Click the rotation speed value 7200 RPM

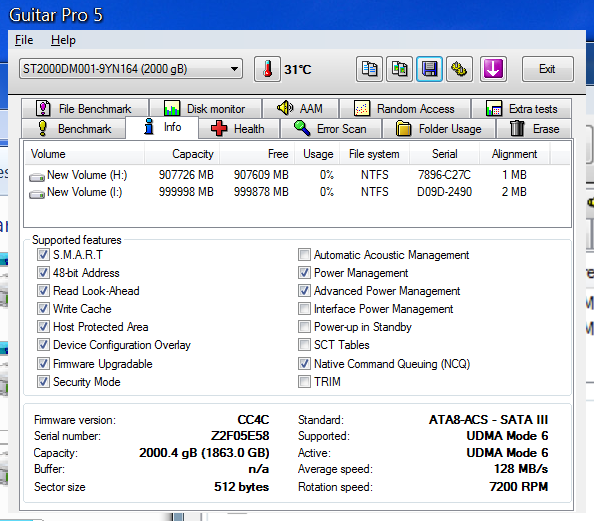click(519, 487)
